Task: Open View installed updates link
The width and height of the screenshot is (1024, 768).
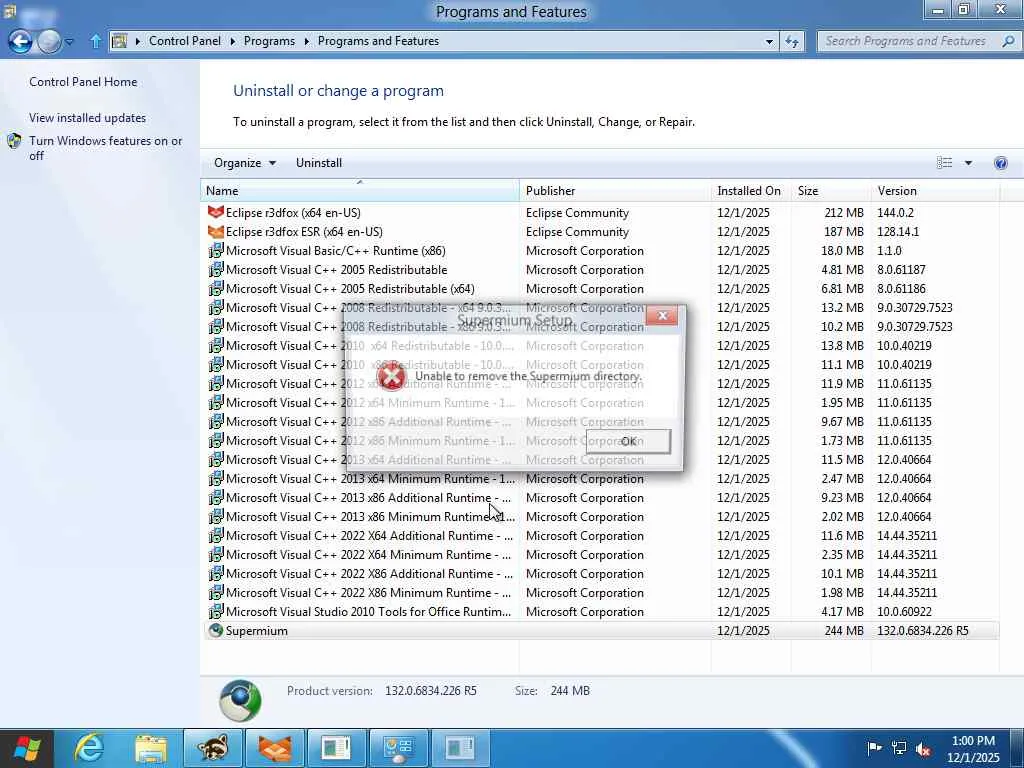Action: pyautogui.click(x=88, y=118)
